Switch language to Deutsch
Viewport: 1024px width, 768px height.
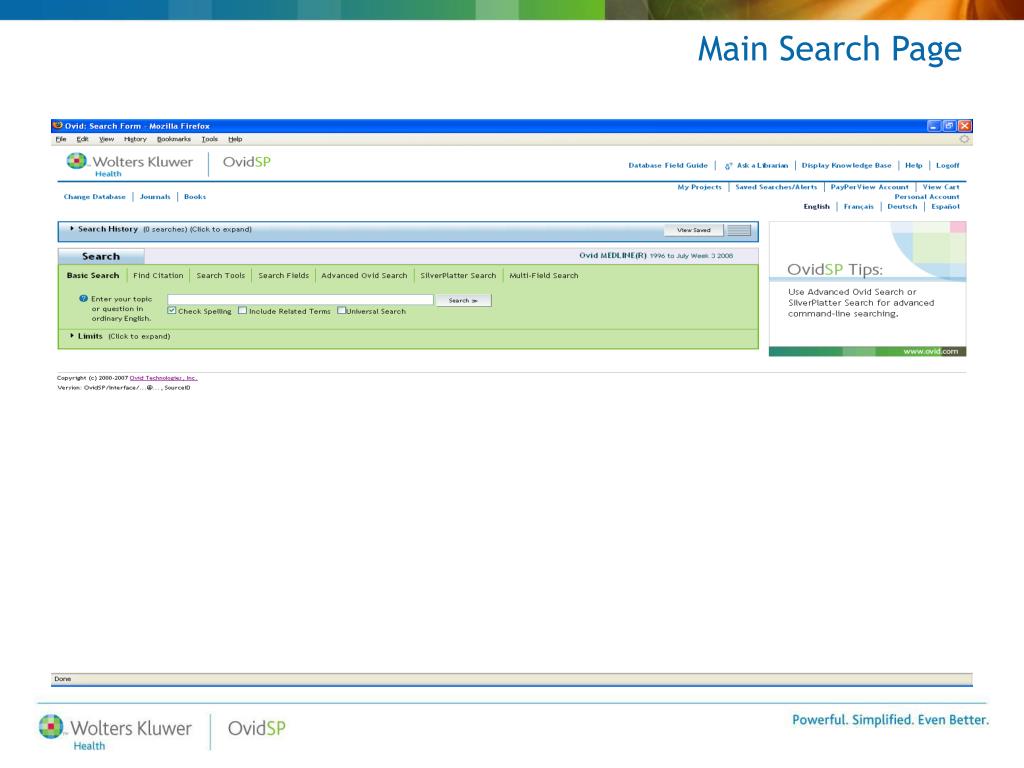tap(903, 206)
